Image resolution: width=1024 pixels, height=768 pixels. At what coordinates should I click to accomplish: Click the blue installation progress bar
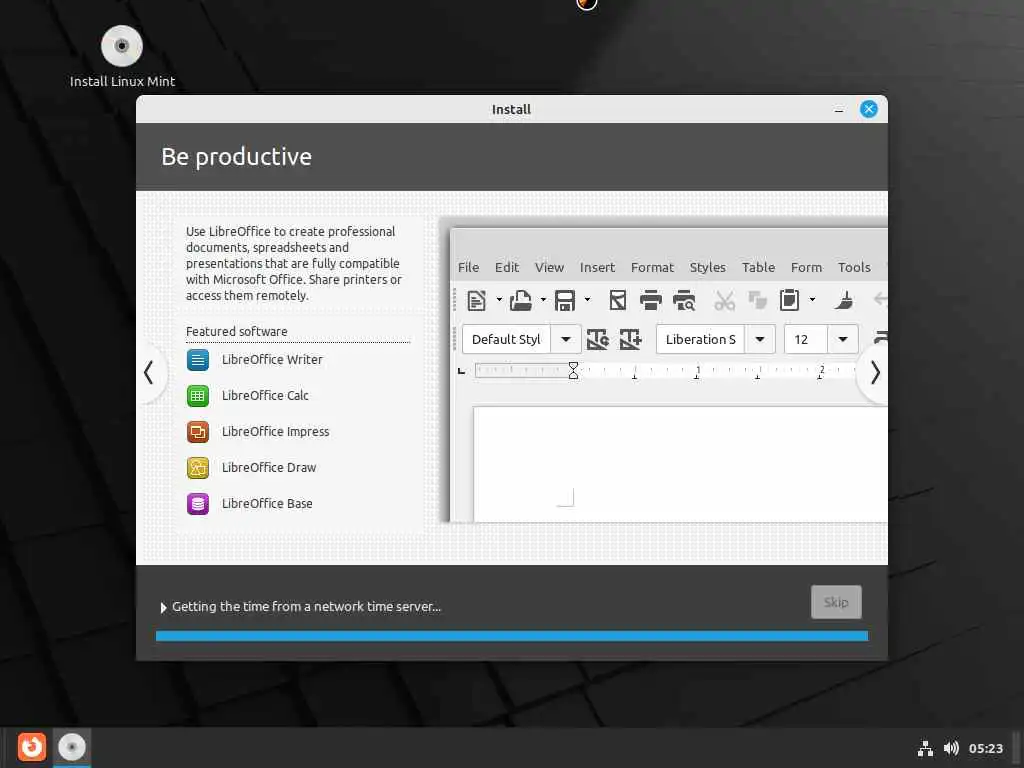[512, 636]
